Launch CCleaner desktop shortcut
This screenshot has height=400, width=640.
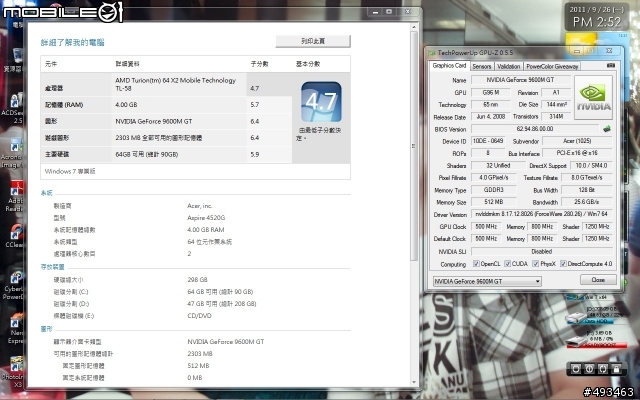(x=17, y=233)
